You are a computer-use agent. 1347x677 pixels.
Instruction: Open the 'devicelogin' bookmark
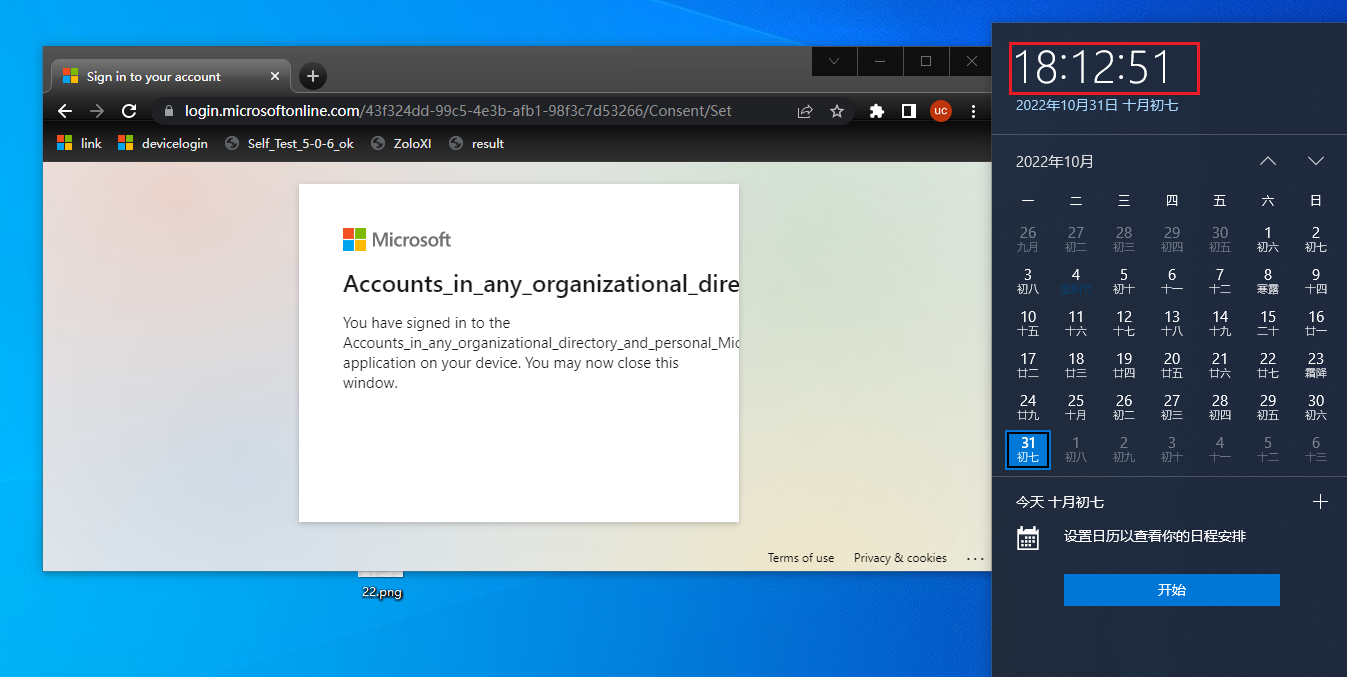pos(163,143)
